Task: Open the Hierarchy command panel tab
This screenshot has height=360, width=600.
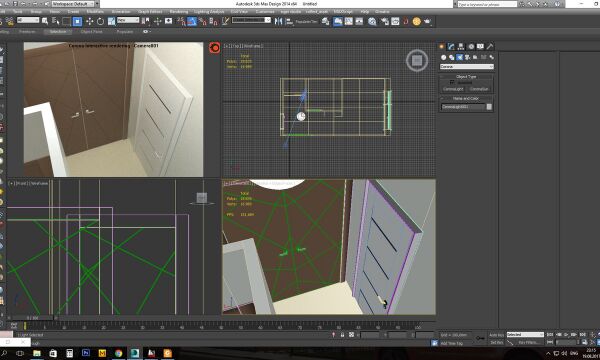Action: (461, 46)
